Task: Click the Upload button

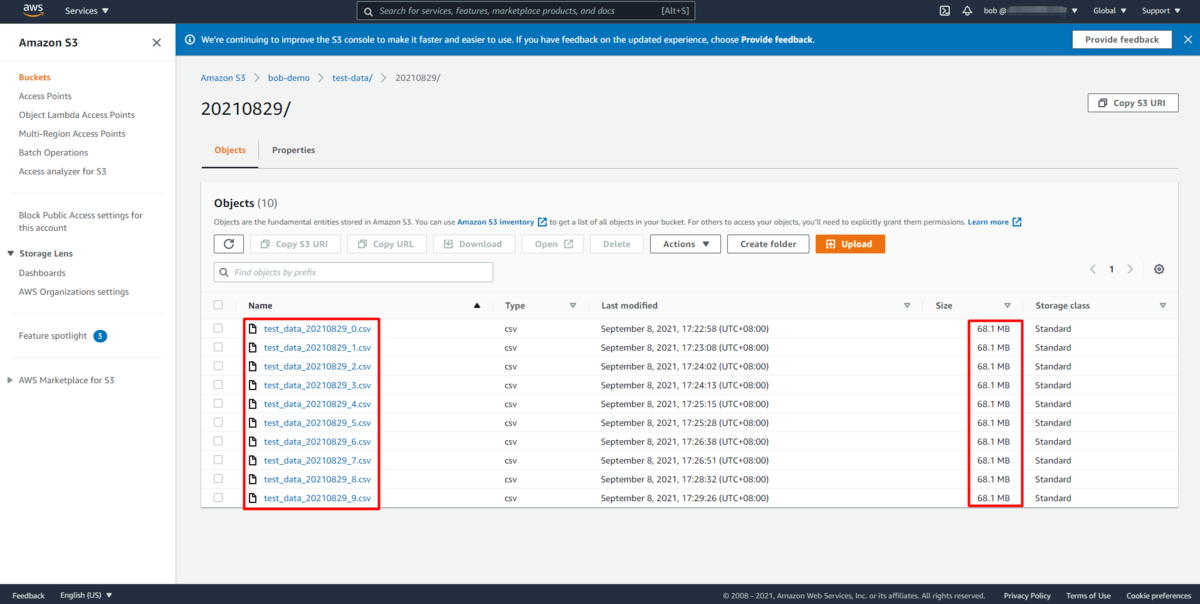Action: pos(850,244)
